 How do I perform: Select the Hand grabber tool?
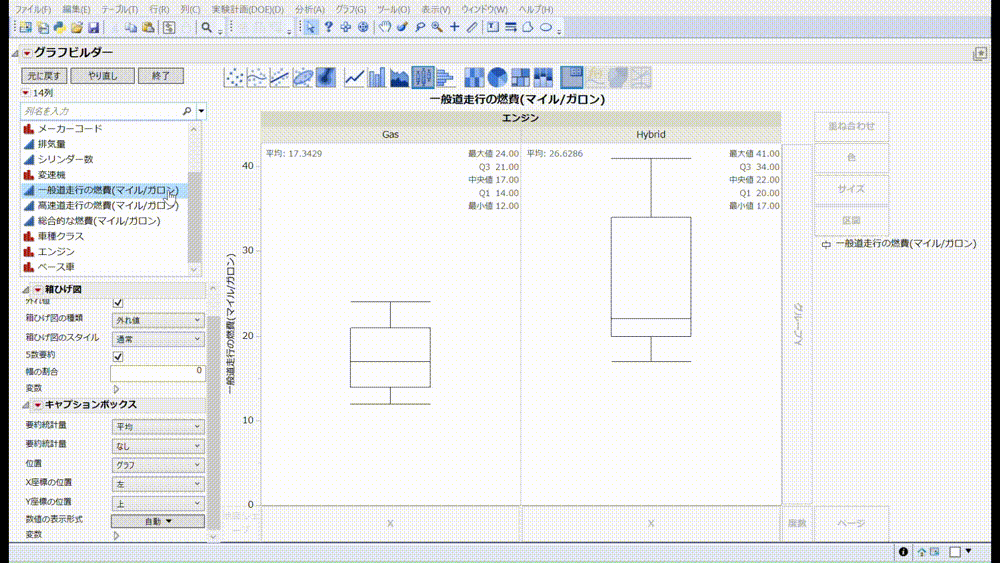(x=385, y=27)
